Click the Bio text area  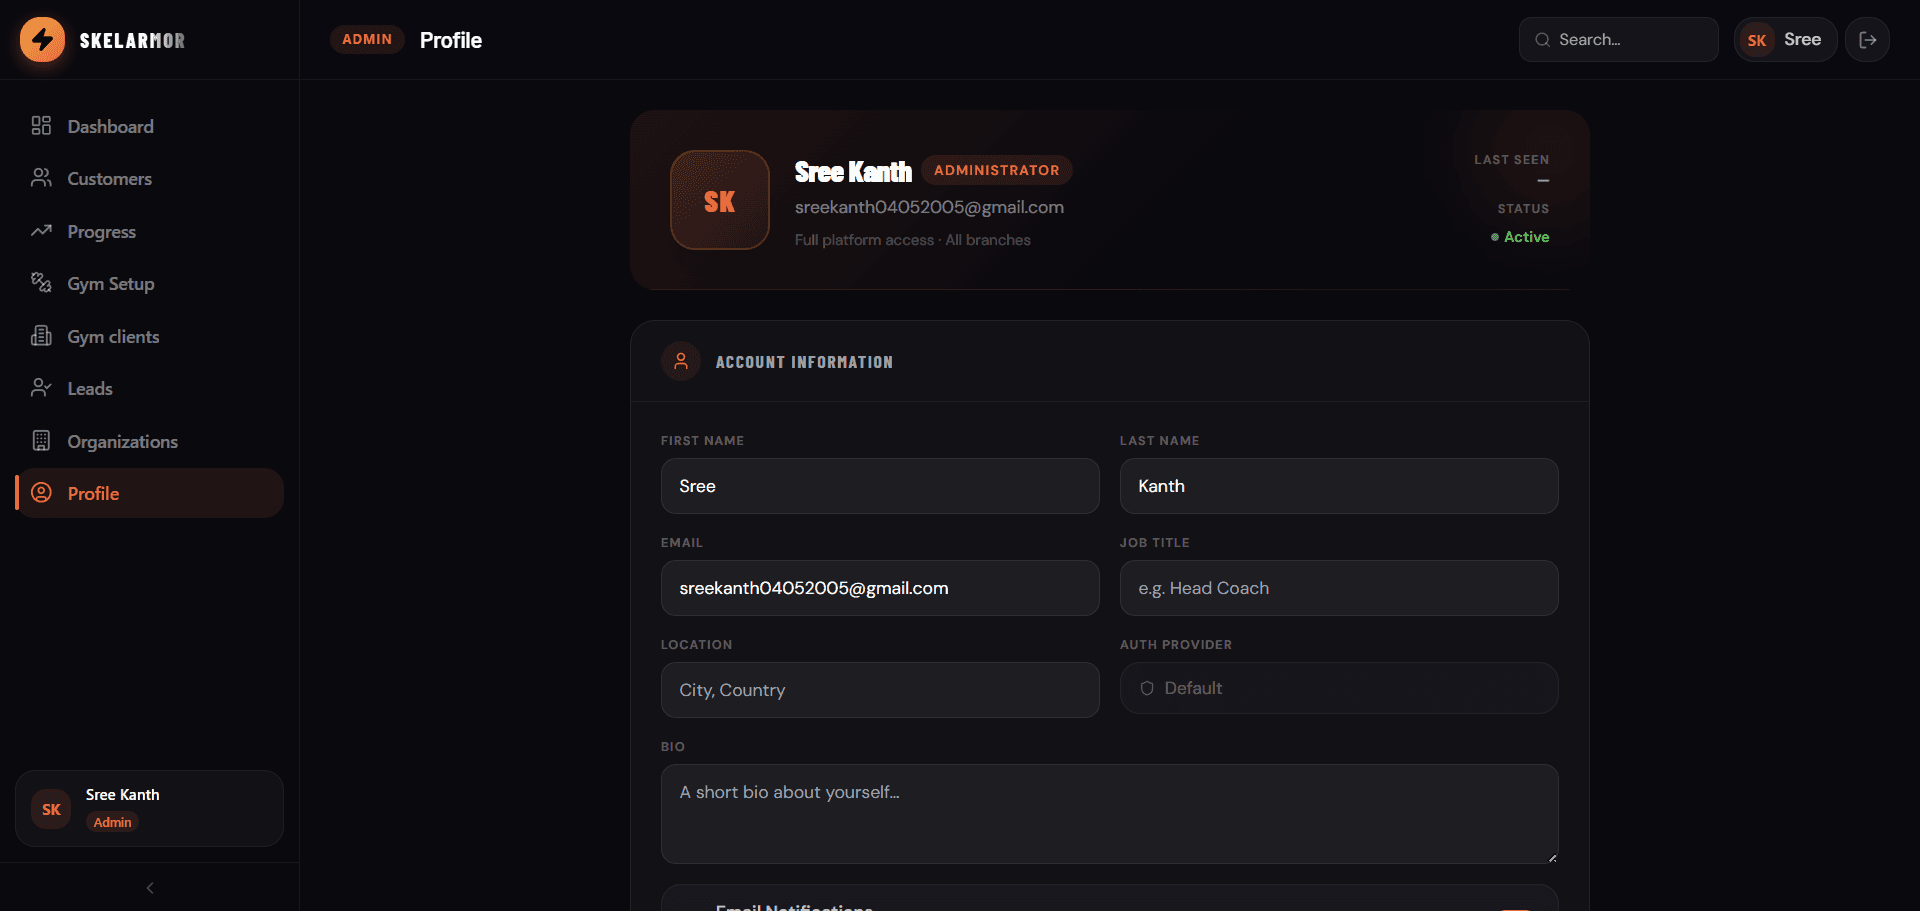[x=1109, y=814]
